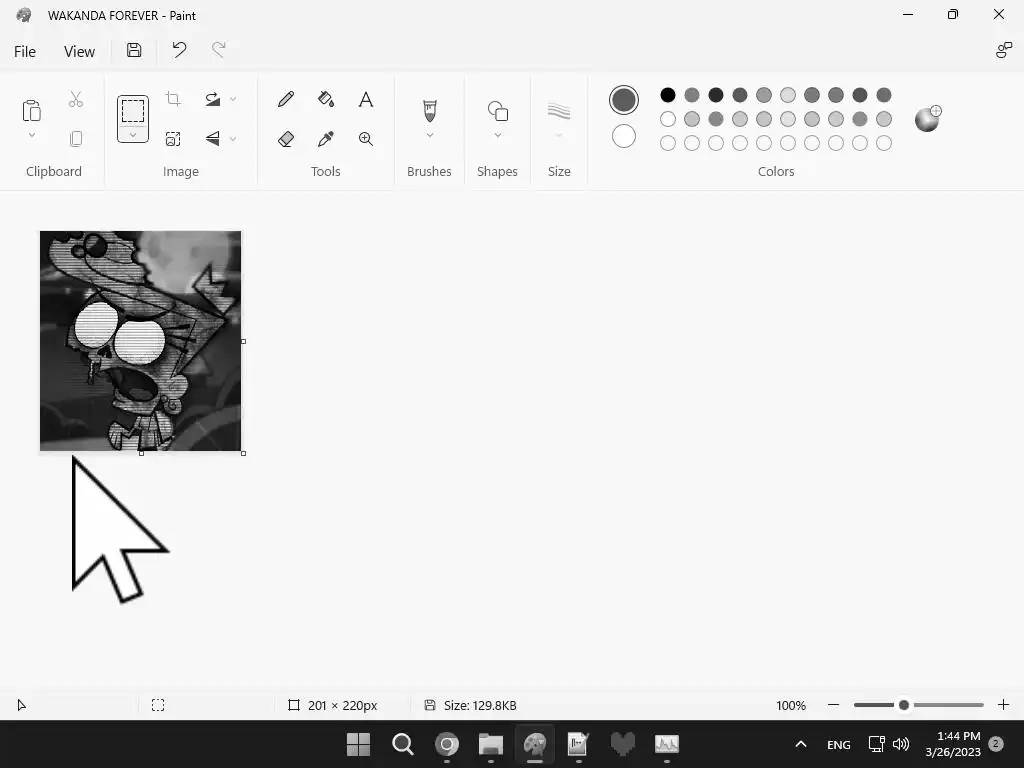Viewport: 1024px width, 768px height.
Task: Select the Color picker eyedropper tool
Action: pyautogui.click(x=326, y=138)
